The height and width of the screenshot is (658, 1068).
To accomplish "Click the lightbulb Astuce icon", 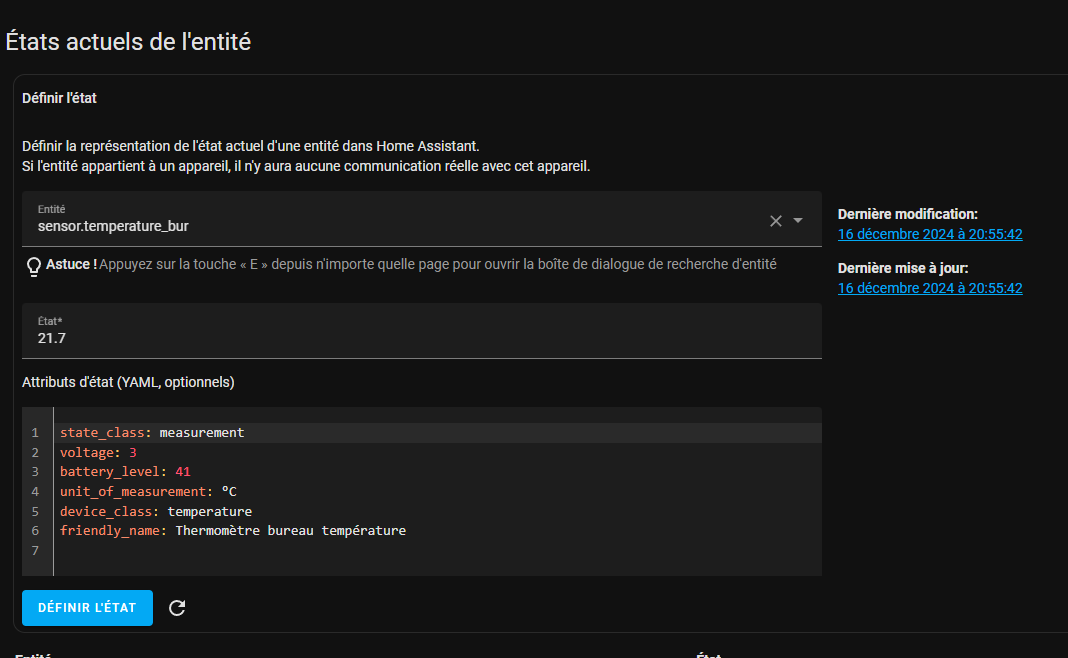I will [33, 266].
